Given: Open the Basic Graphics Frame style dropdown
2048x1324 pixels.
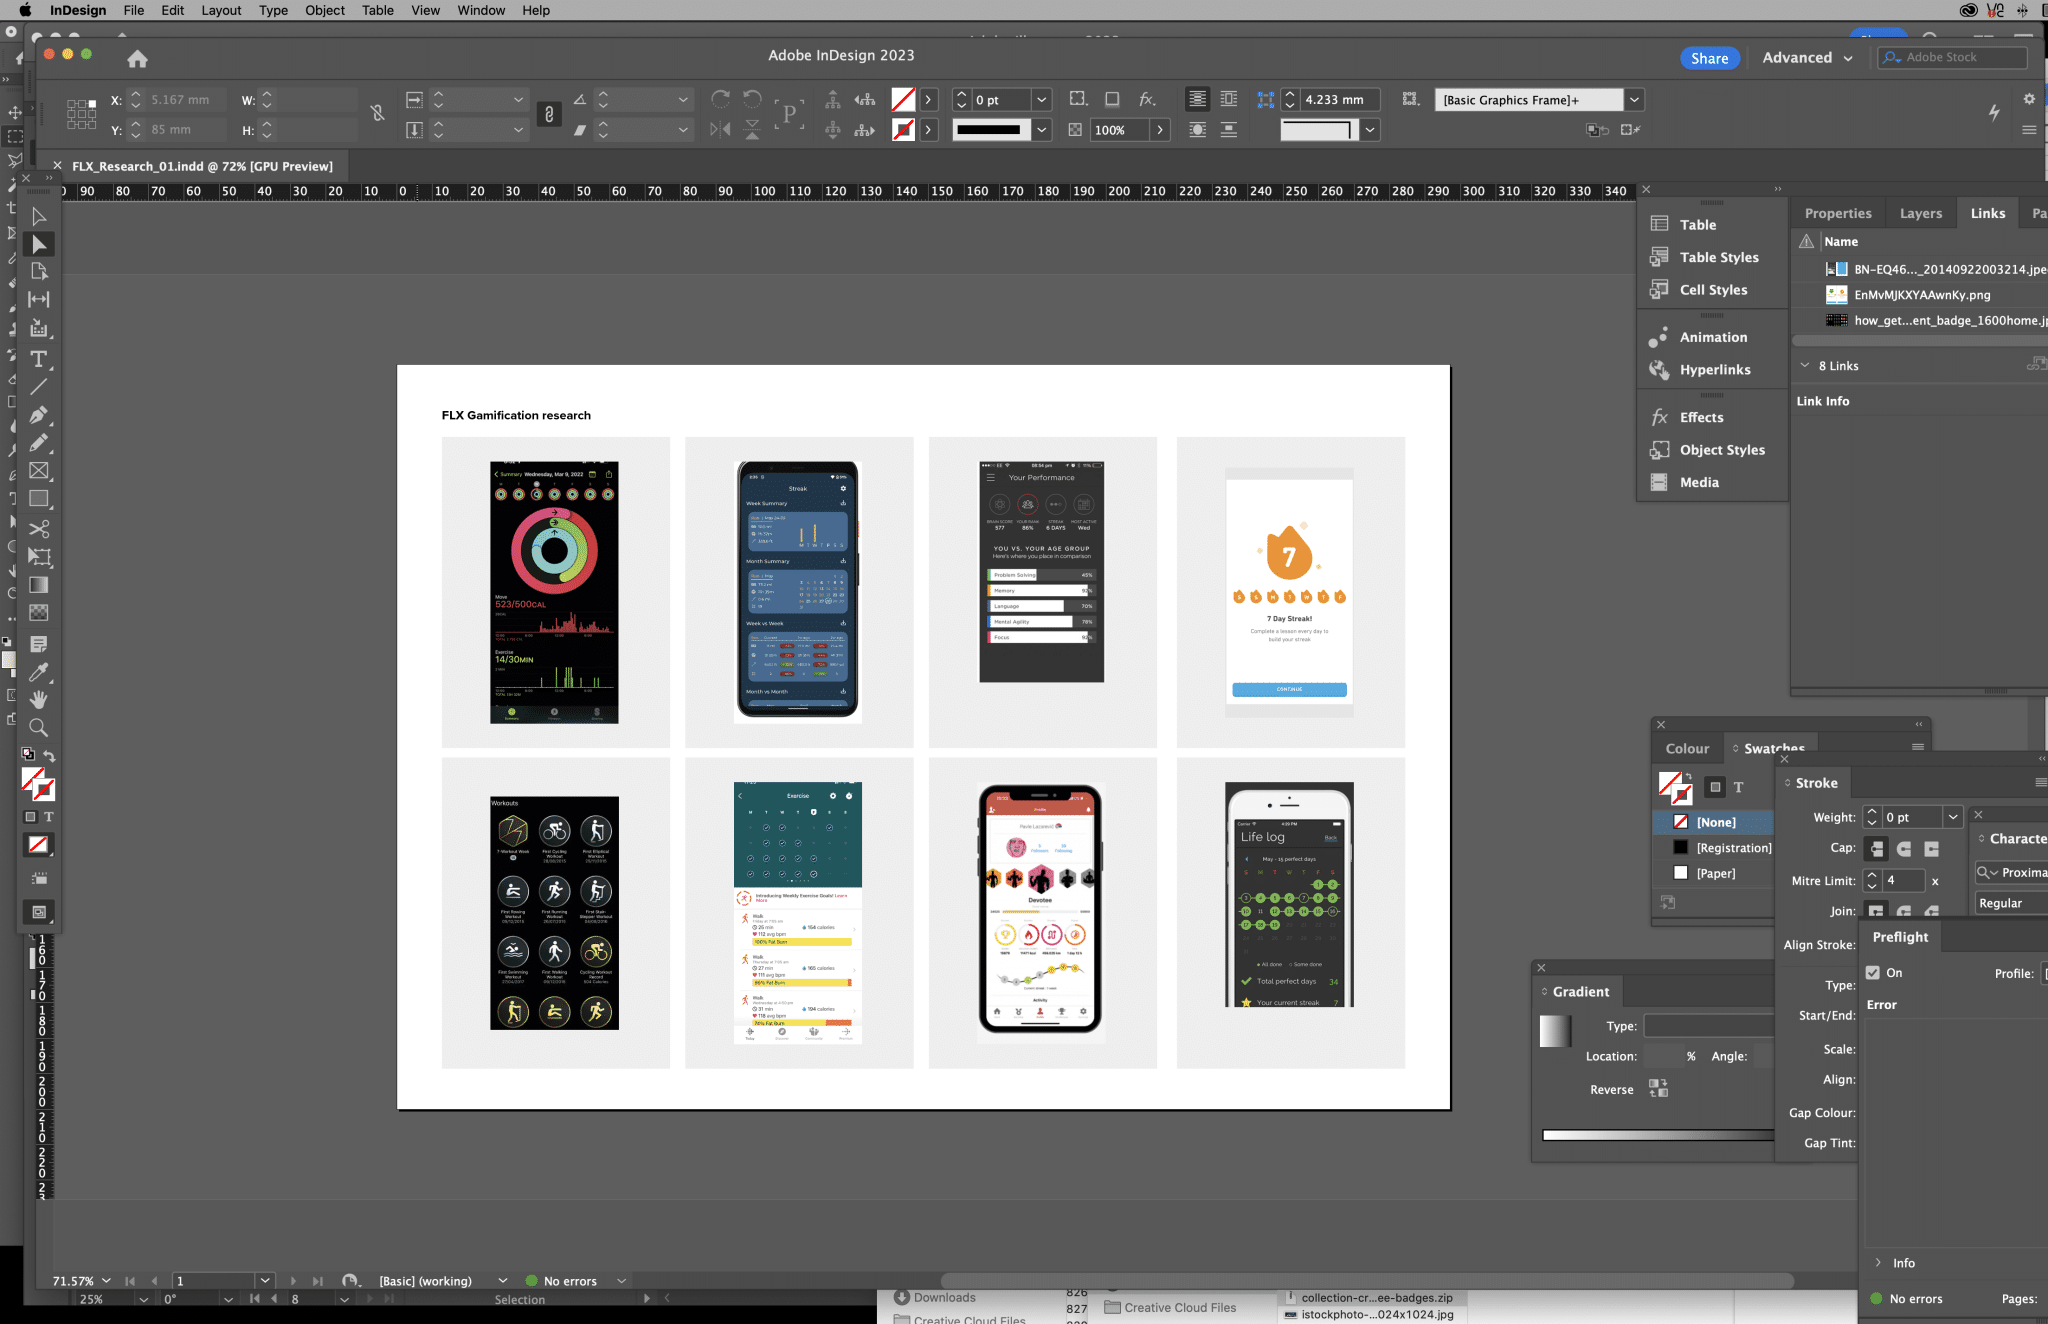Looking at the screenshot, I should pos(1634,100).
